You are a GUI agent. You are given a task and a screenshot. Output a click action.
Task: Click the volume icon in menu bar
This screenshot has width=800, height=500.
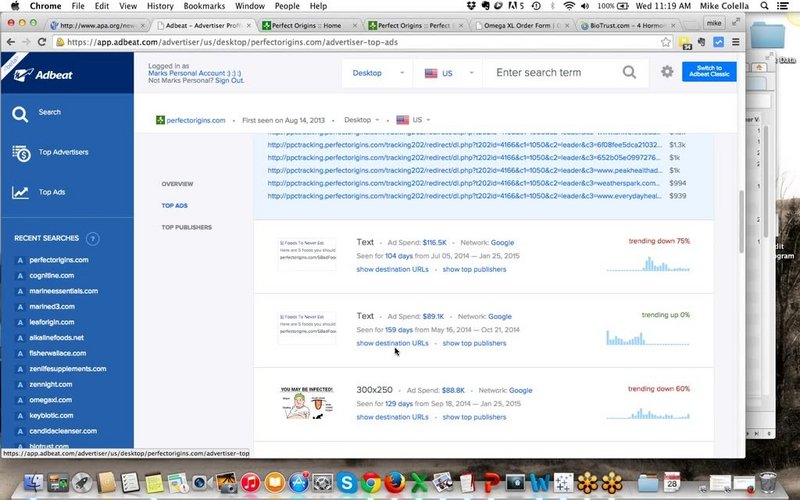pyautogui.click(x=585, y=6)
